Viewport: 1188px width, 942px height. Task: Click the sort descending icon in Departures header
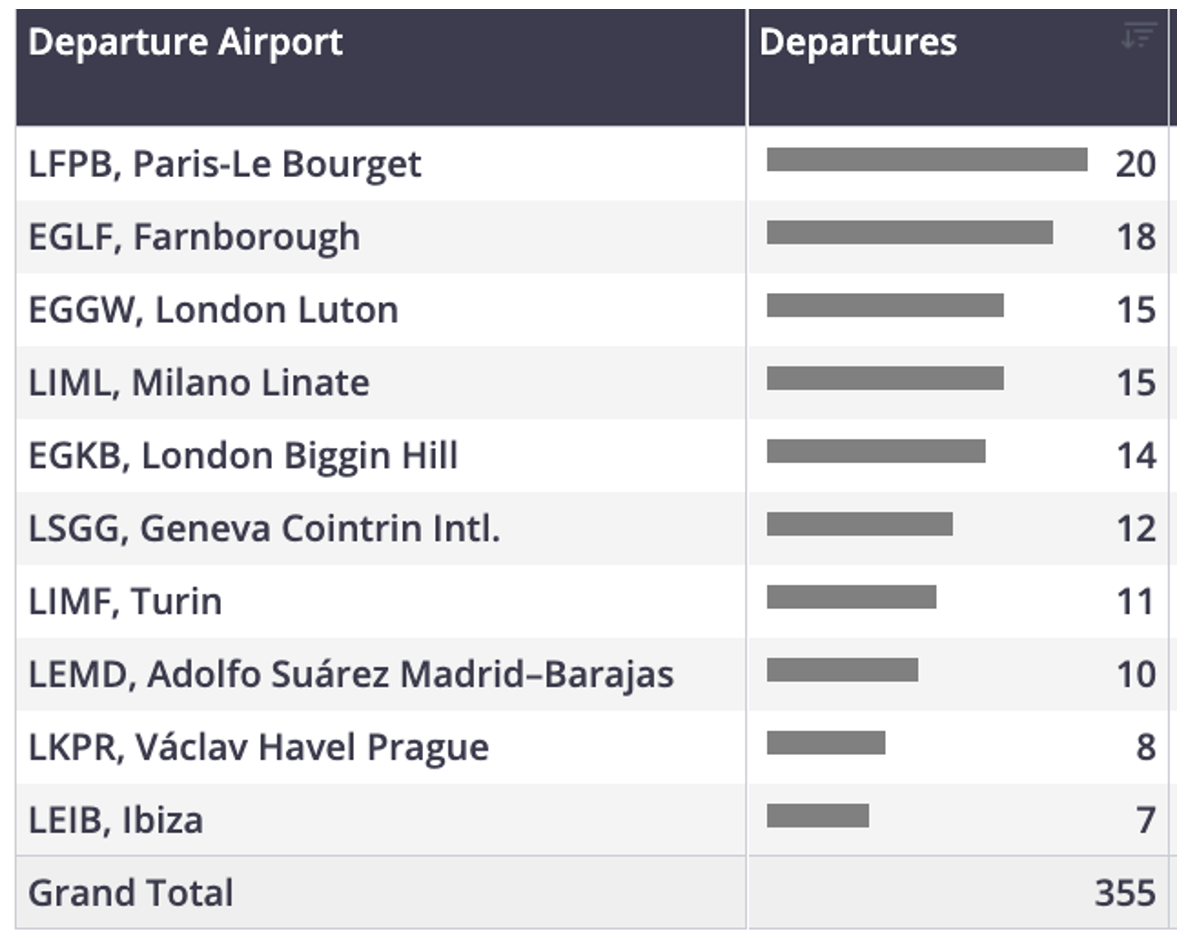pos(1139,36)
